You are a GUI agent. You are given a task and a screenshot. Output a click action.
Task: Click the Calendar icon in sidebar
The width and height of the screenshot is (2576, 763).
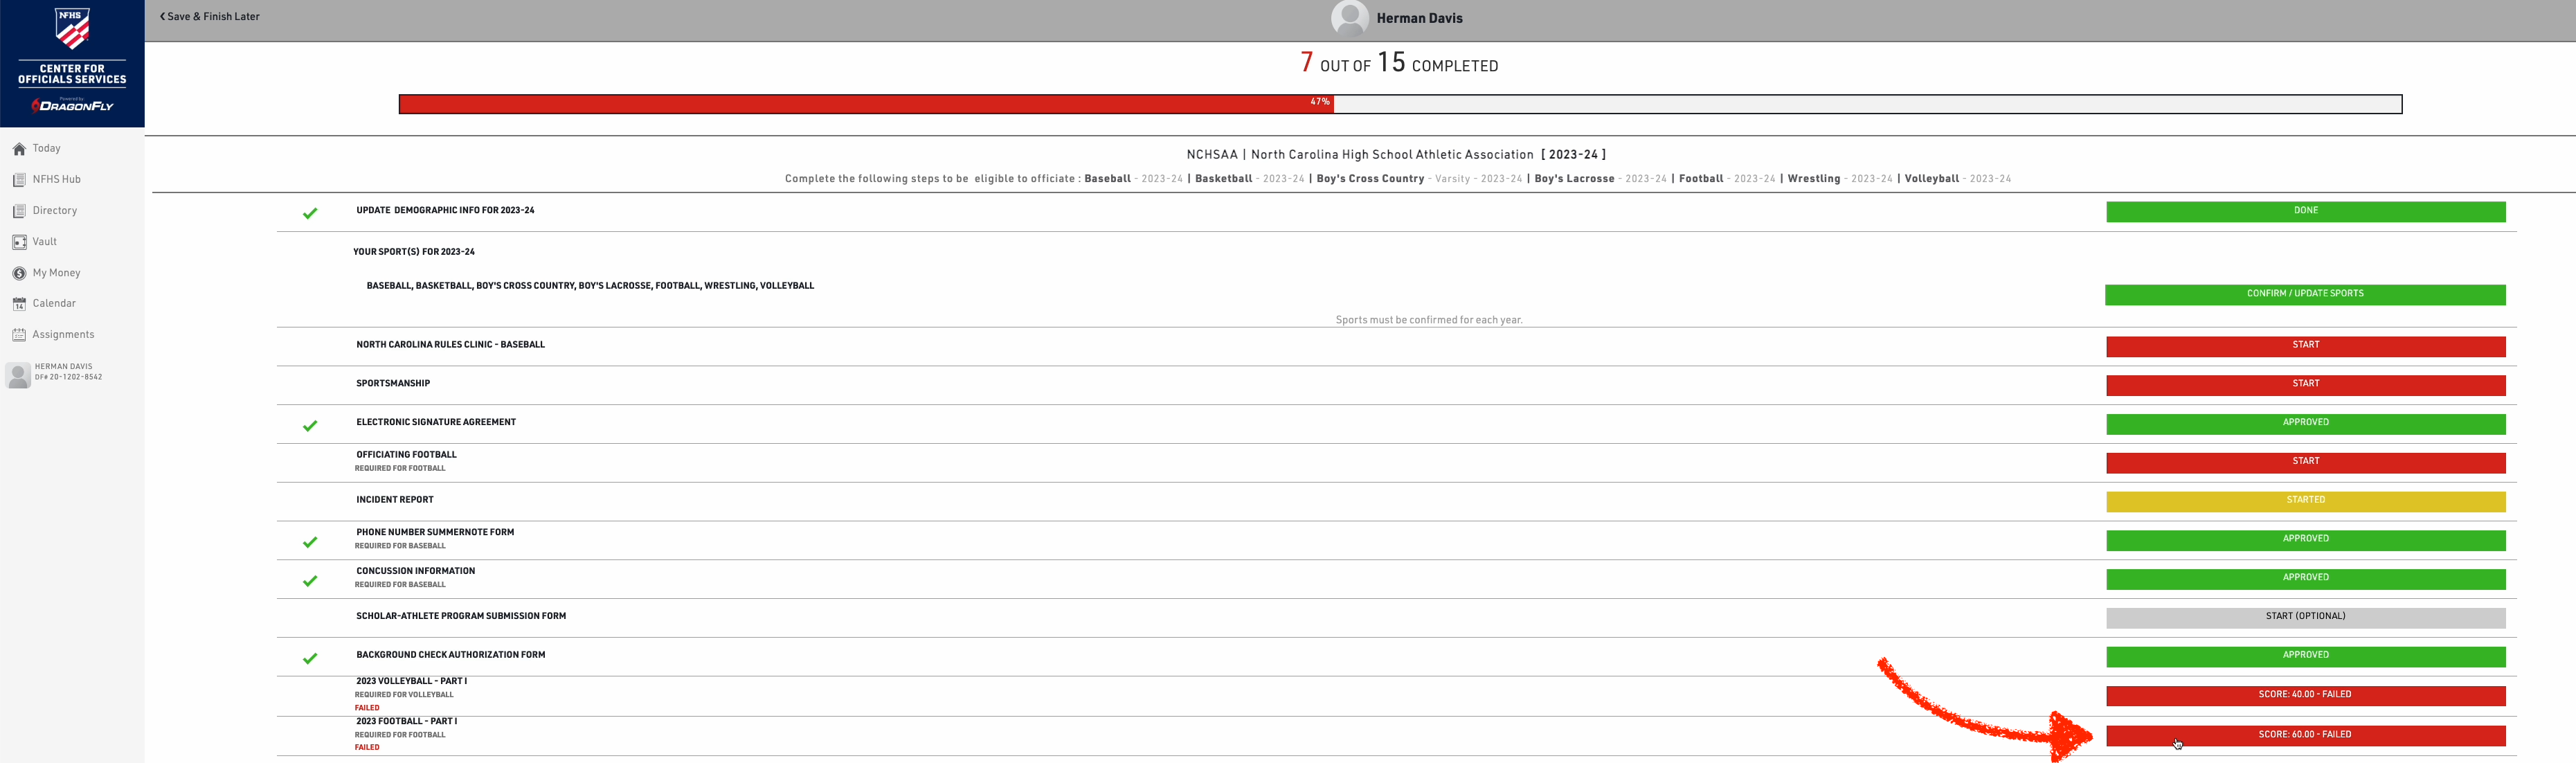tap(19, 304)
